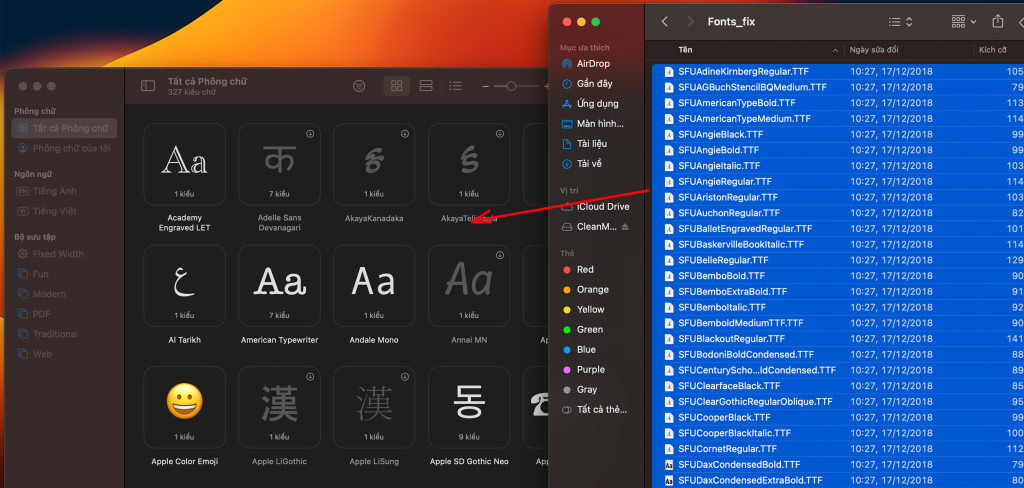Click download icon on AkayaKanadaka

(404, 133)
